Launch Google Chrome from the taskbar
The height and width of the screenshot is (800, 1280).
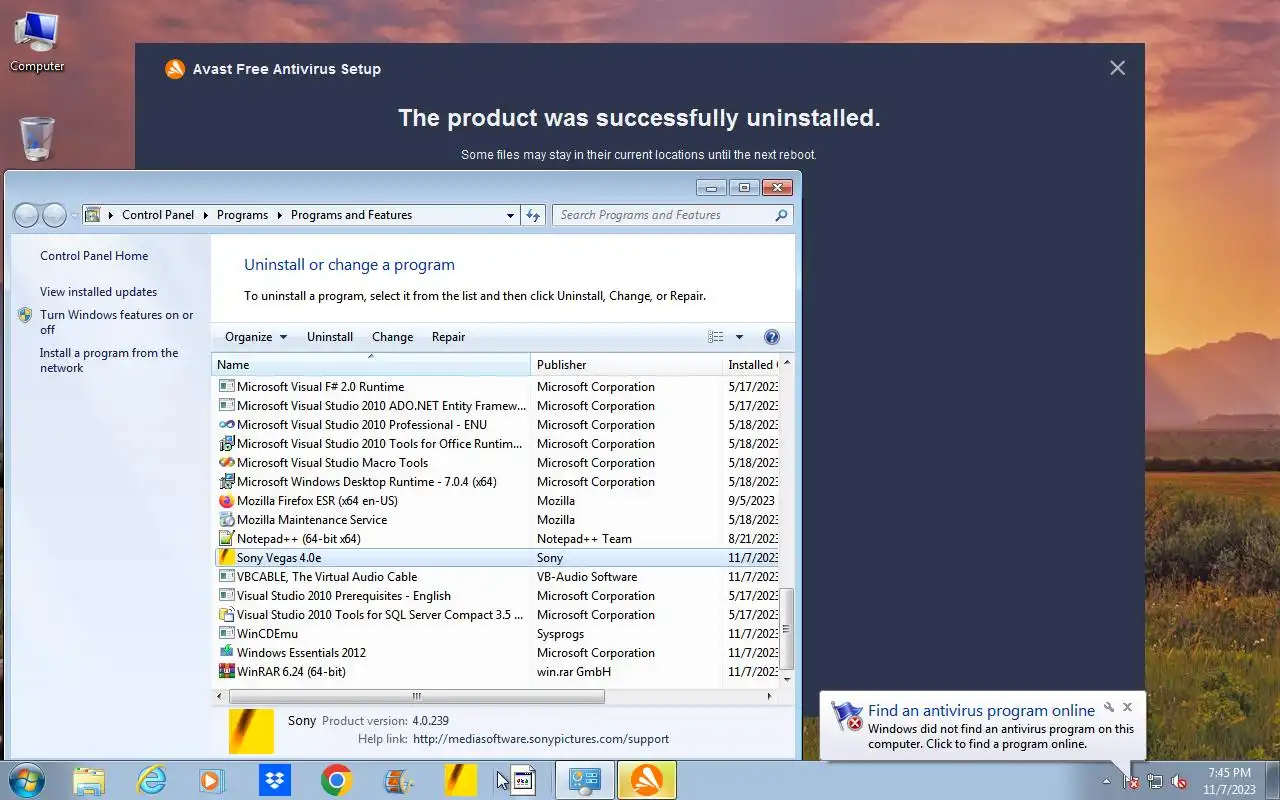(x=336, y=780)
